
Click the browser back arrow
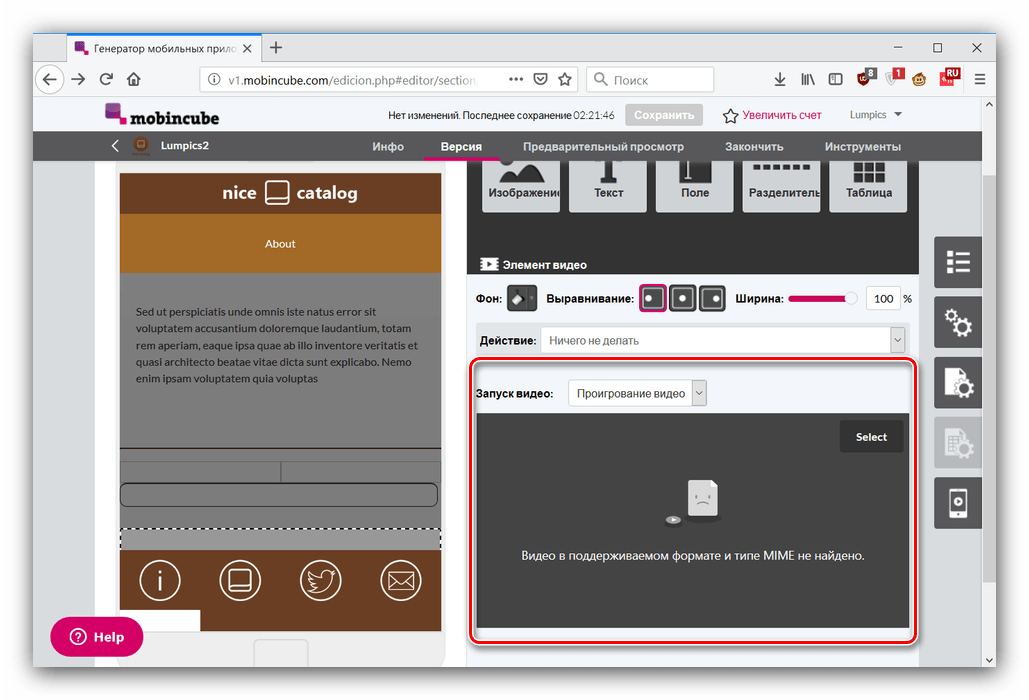(x=49, y=79)
